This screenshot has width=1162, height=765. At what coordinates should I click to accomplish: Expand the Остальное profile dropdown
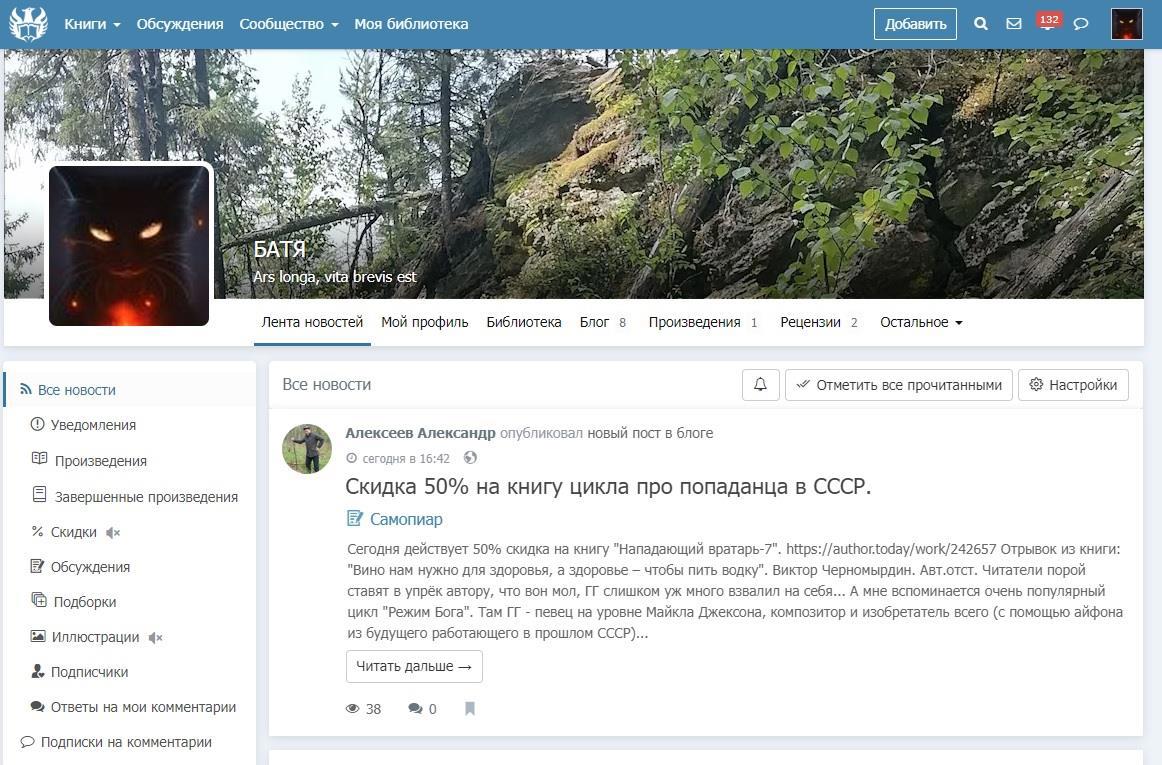point(920,323)
